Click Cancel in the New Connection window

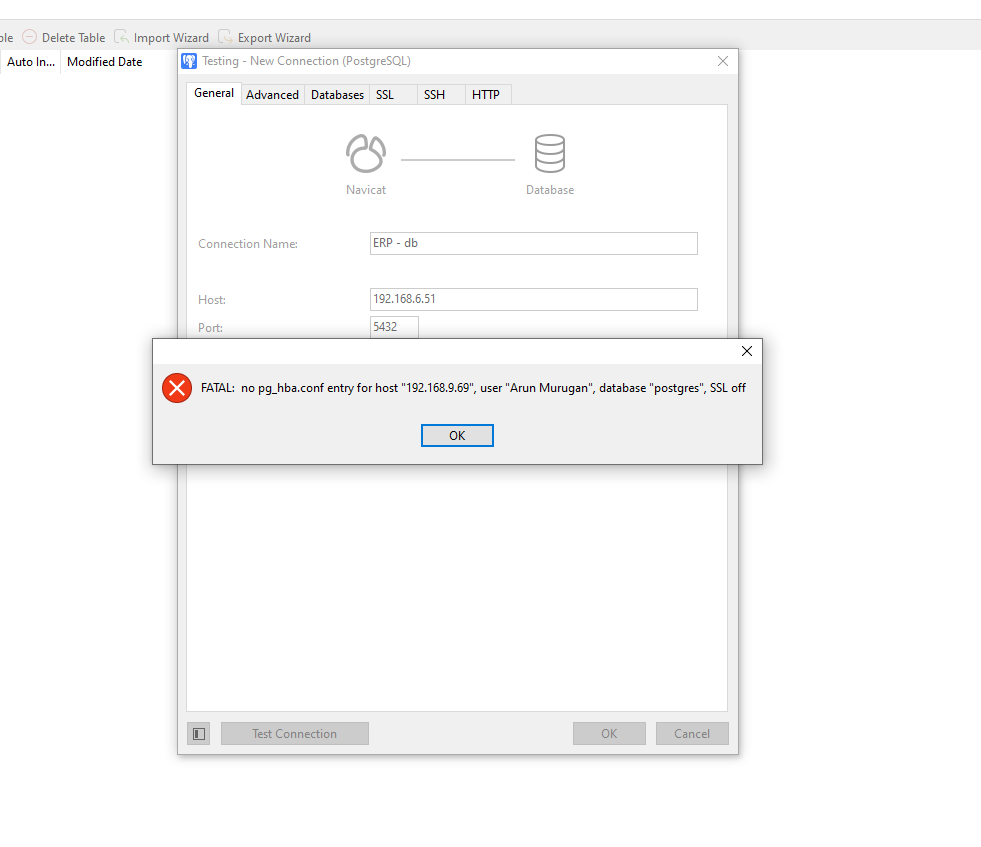coord(692,734)
